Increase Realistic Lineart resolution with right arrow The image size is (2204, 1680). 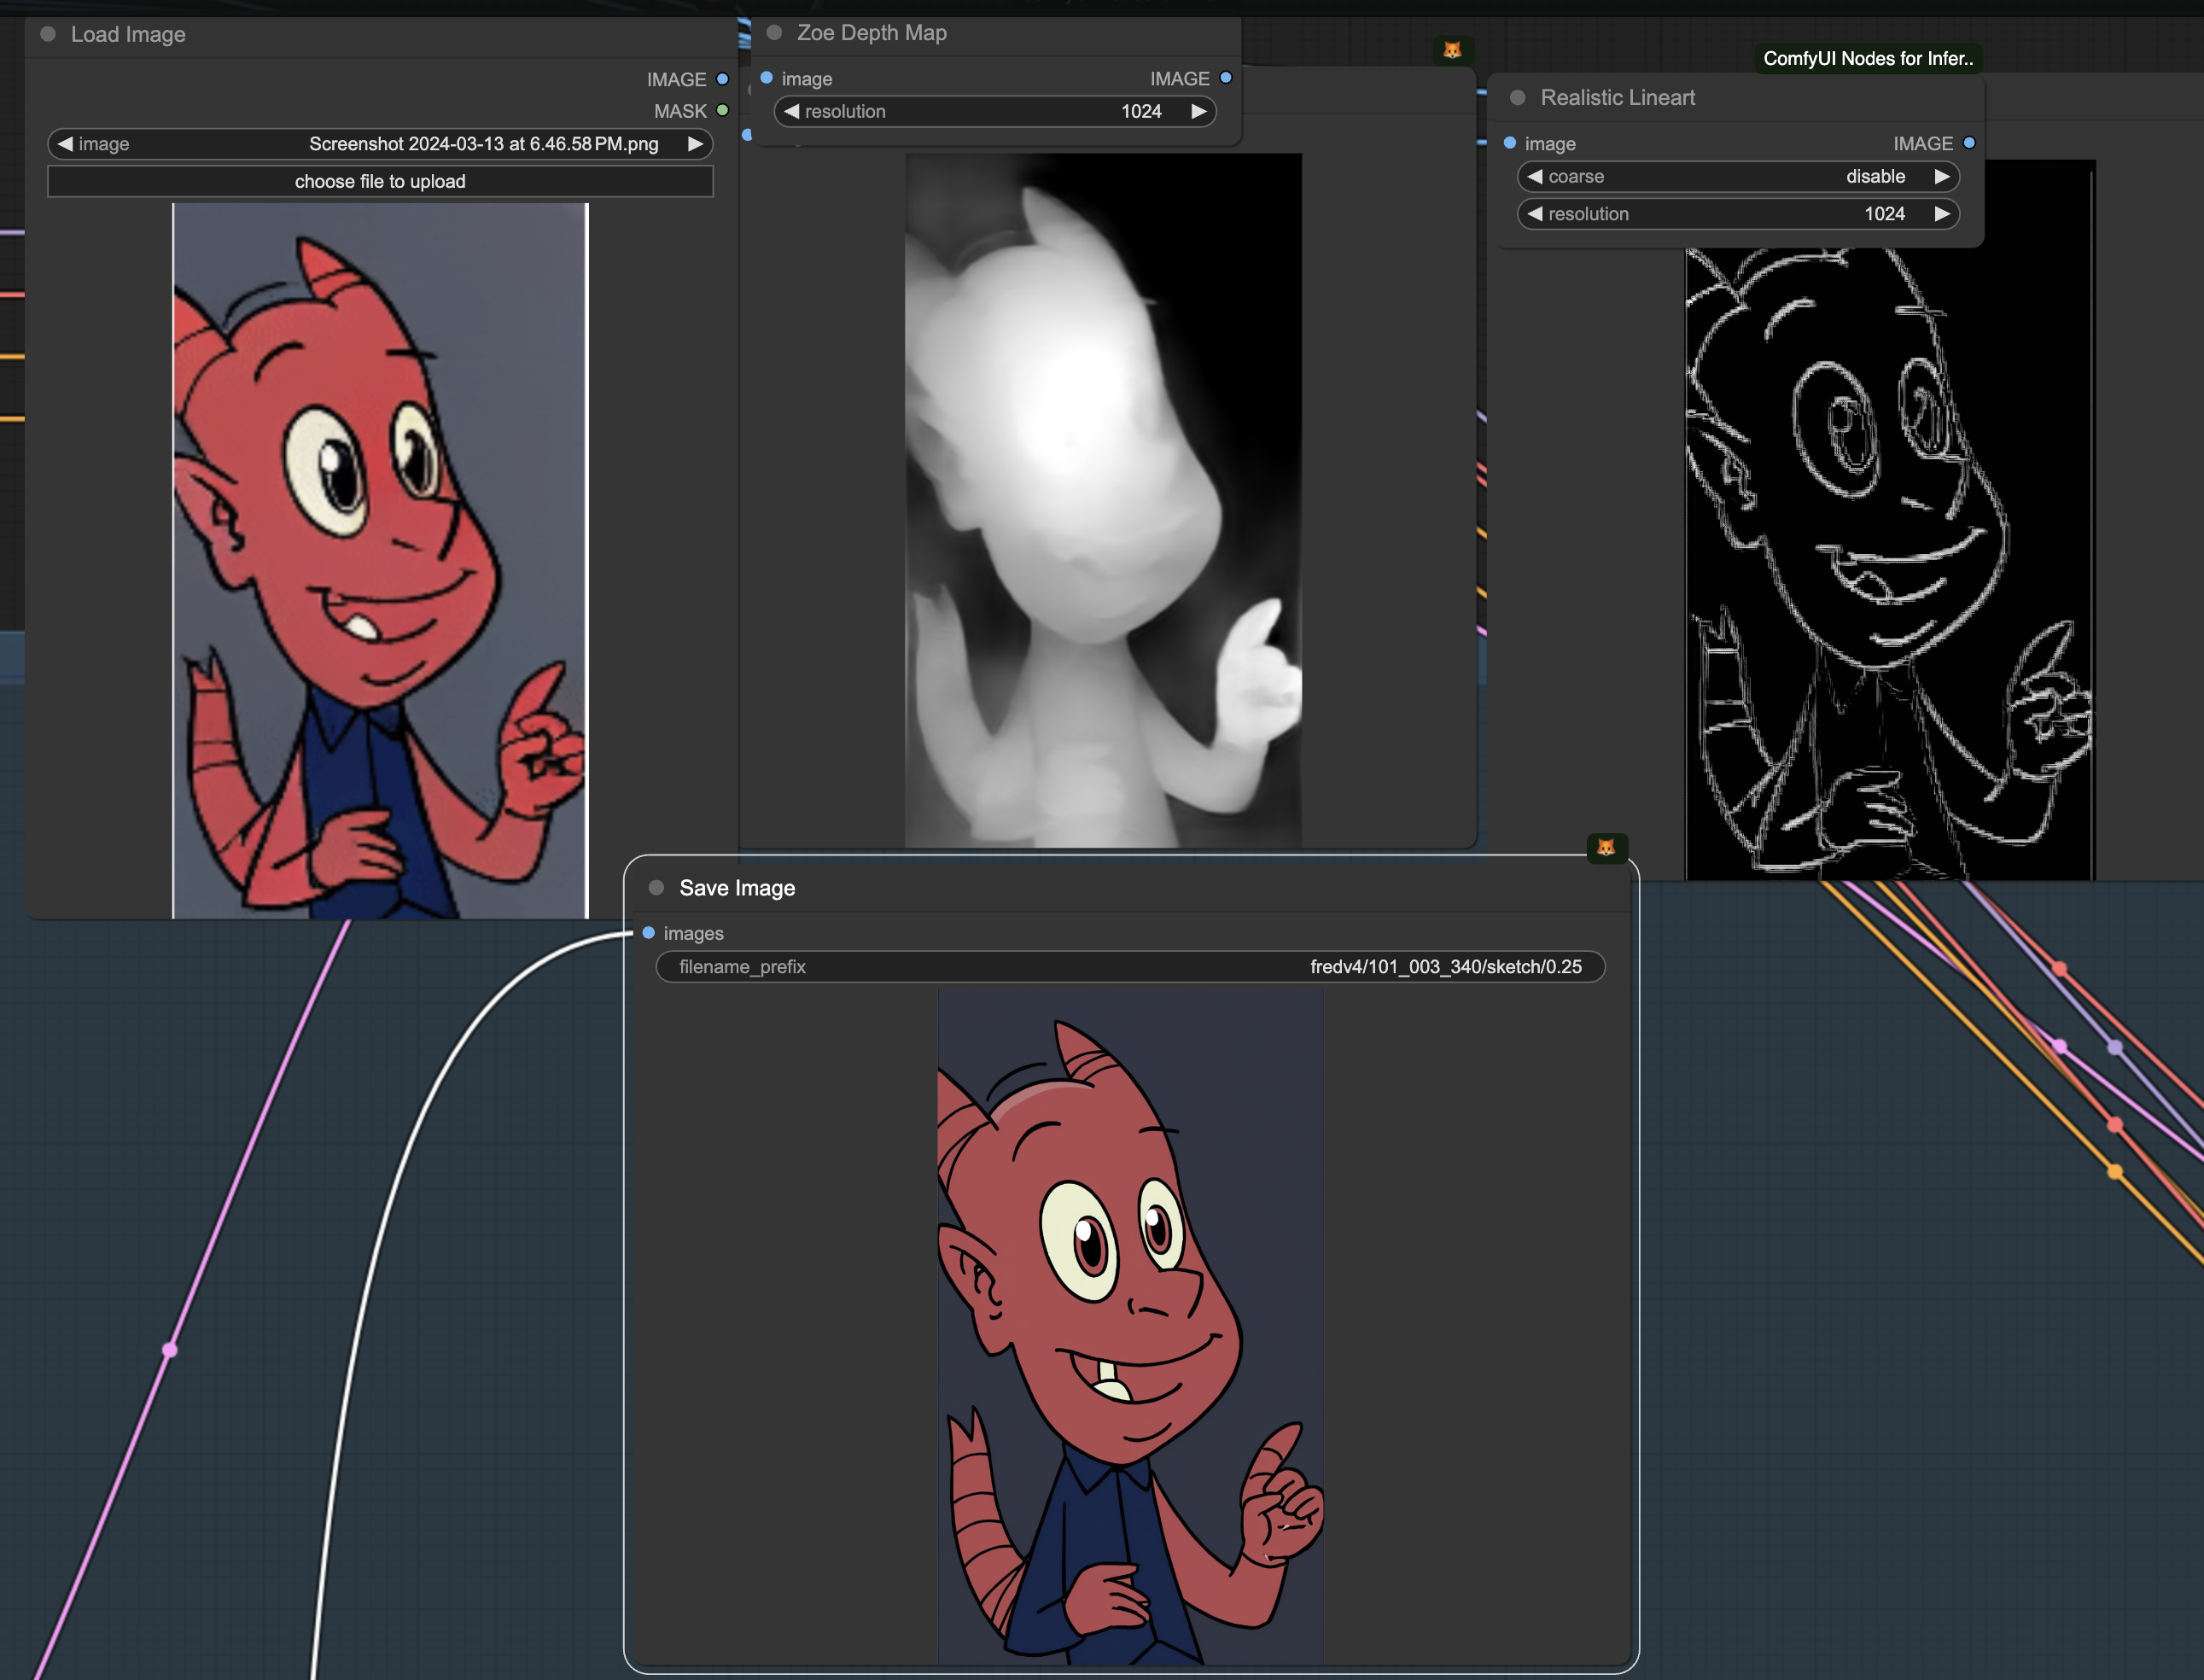[x=1942, y=213]
